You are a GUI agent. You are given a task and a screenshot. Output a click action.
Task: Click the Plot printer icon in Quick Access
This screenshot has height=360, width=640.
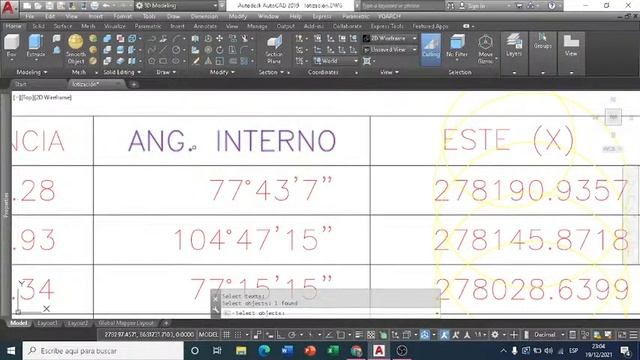click(x=94, y=6)
